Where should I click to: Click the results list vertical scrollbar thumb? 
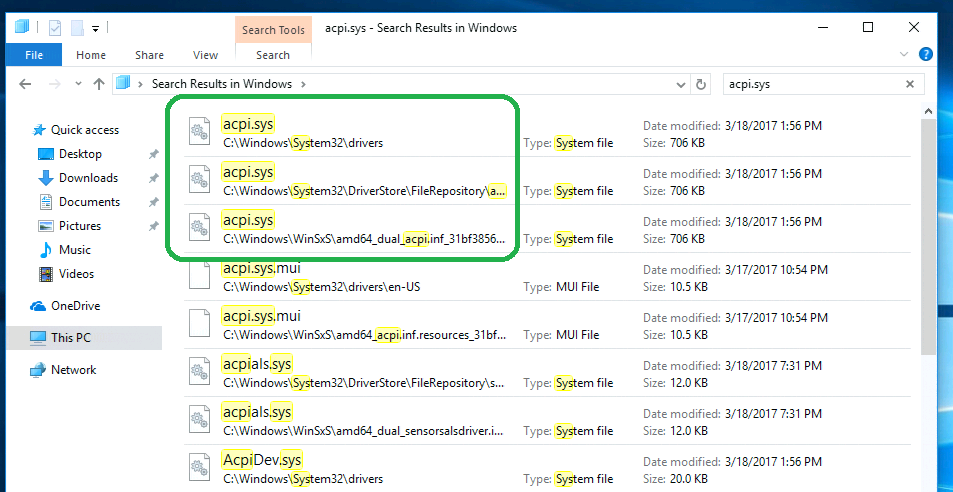(928, 237)
